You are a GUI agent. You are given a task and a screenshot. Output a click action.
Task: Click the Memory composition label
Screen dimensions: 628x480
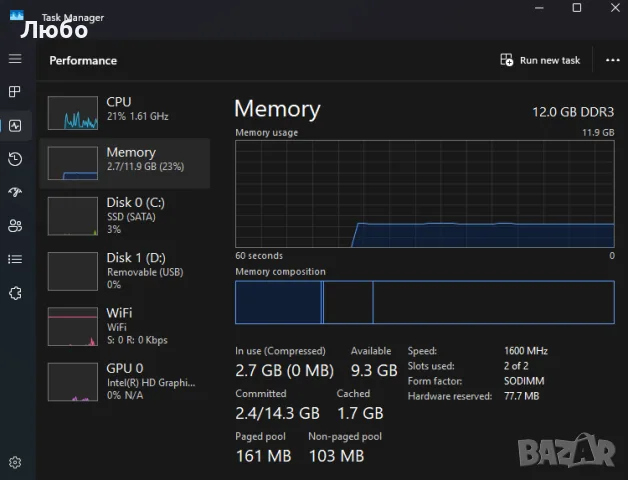coord(280,272)
